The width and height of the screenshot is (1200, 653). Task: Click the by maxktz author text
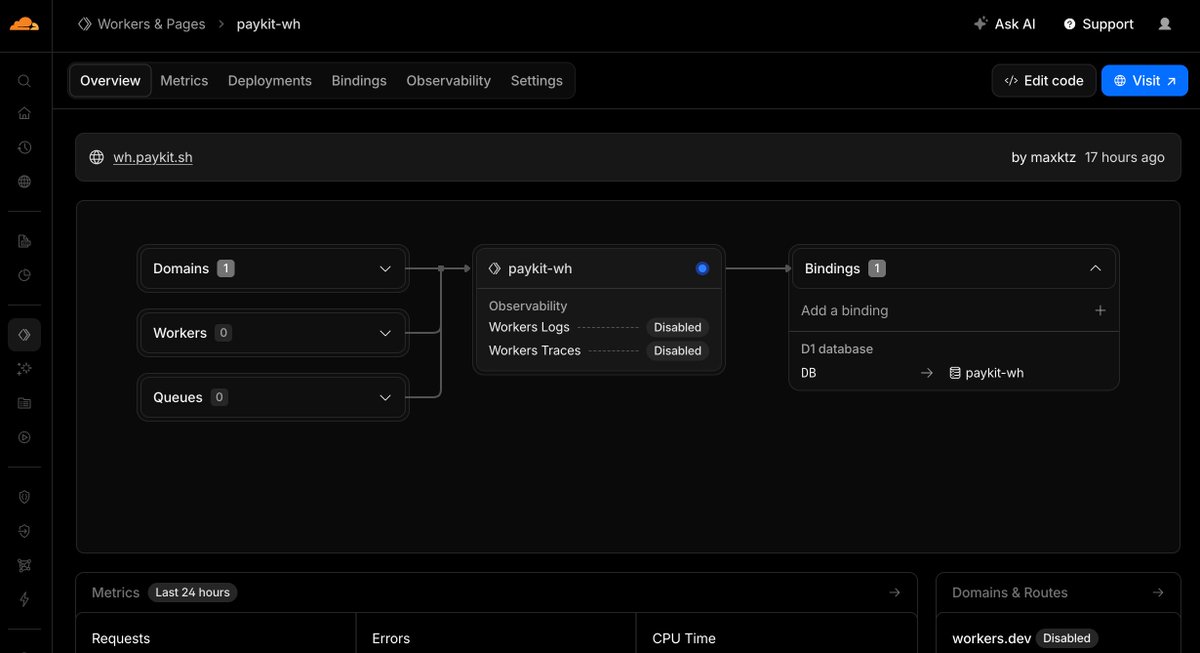click(x=1044, y=157)
